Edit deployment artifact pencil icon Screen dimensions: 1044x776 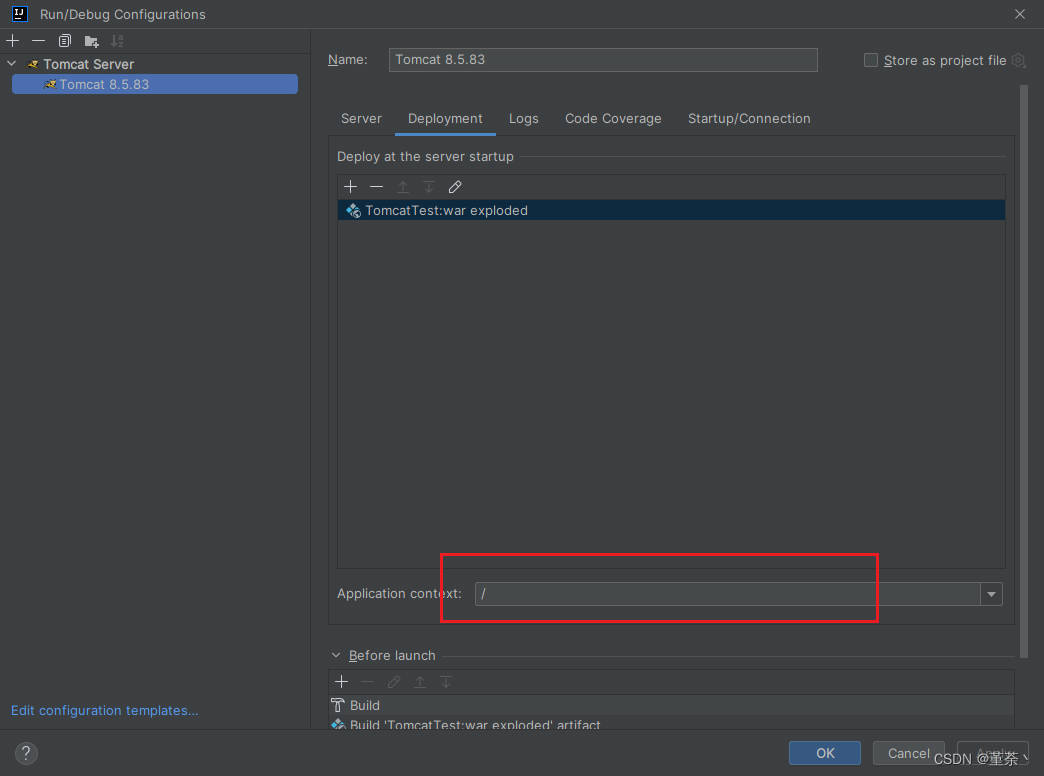pyautogui.click(x=455, y=187)
